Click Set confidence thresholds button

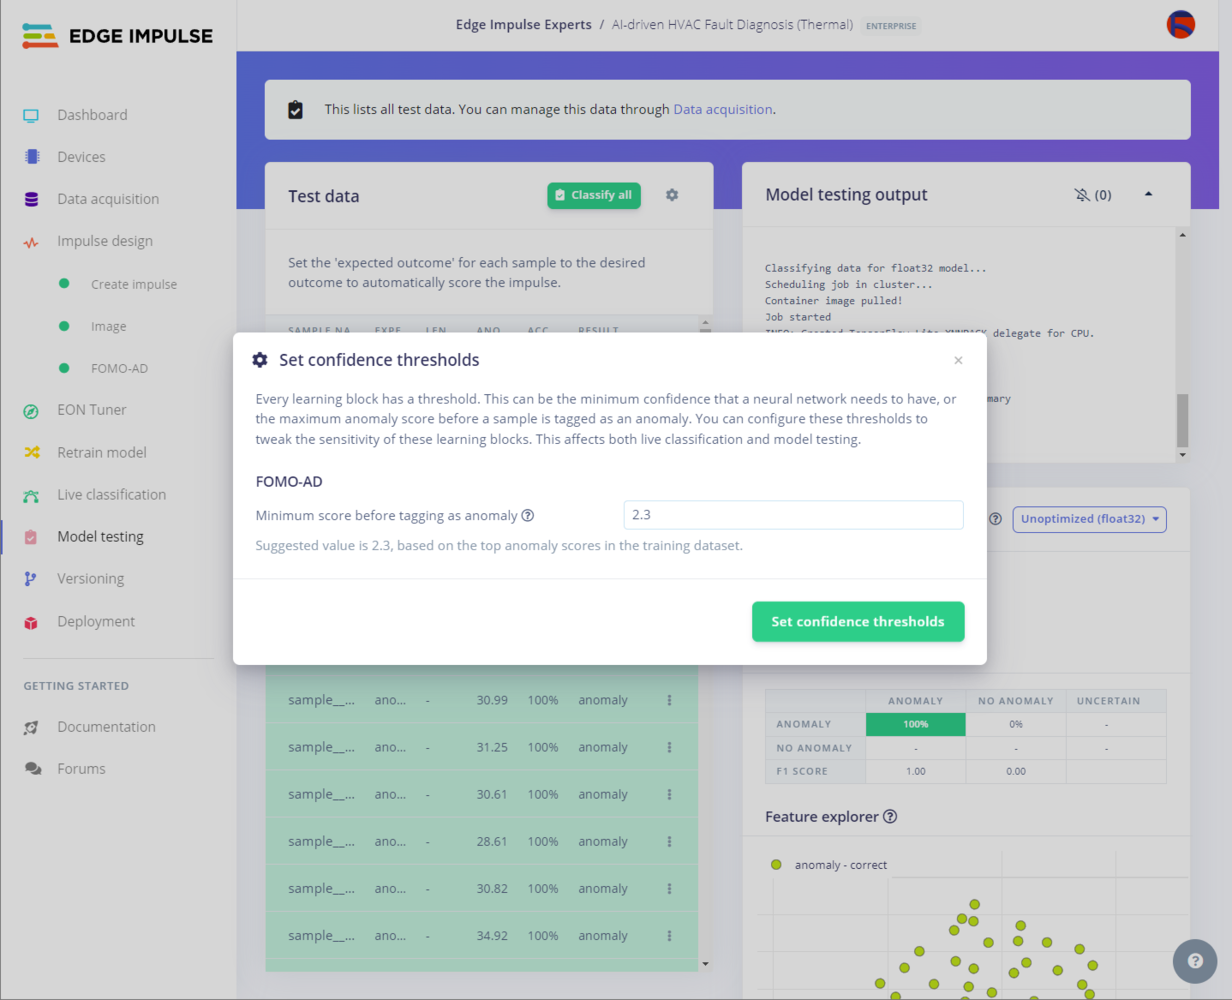858,621
